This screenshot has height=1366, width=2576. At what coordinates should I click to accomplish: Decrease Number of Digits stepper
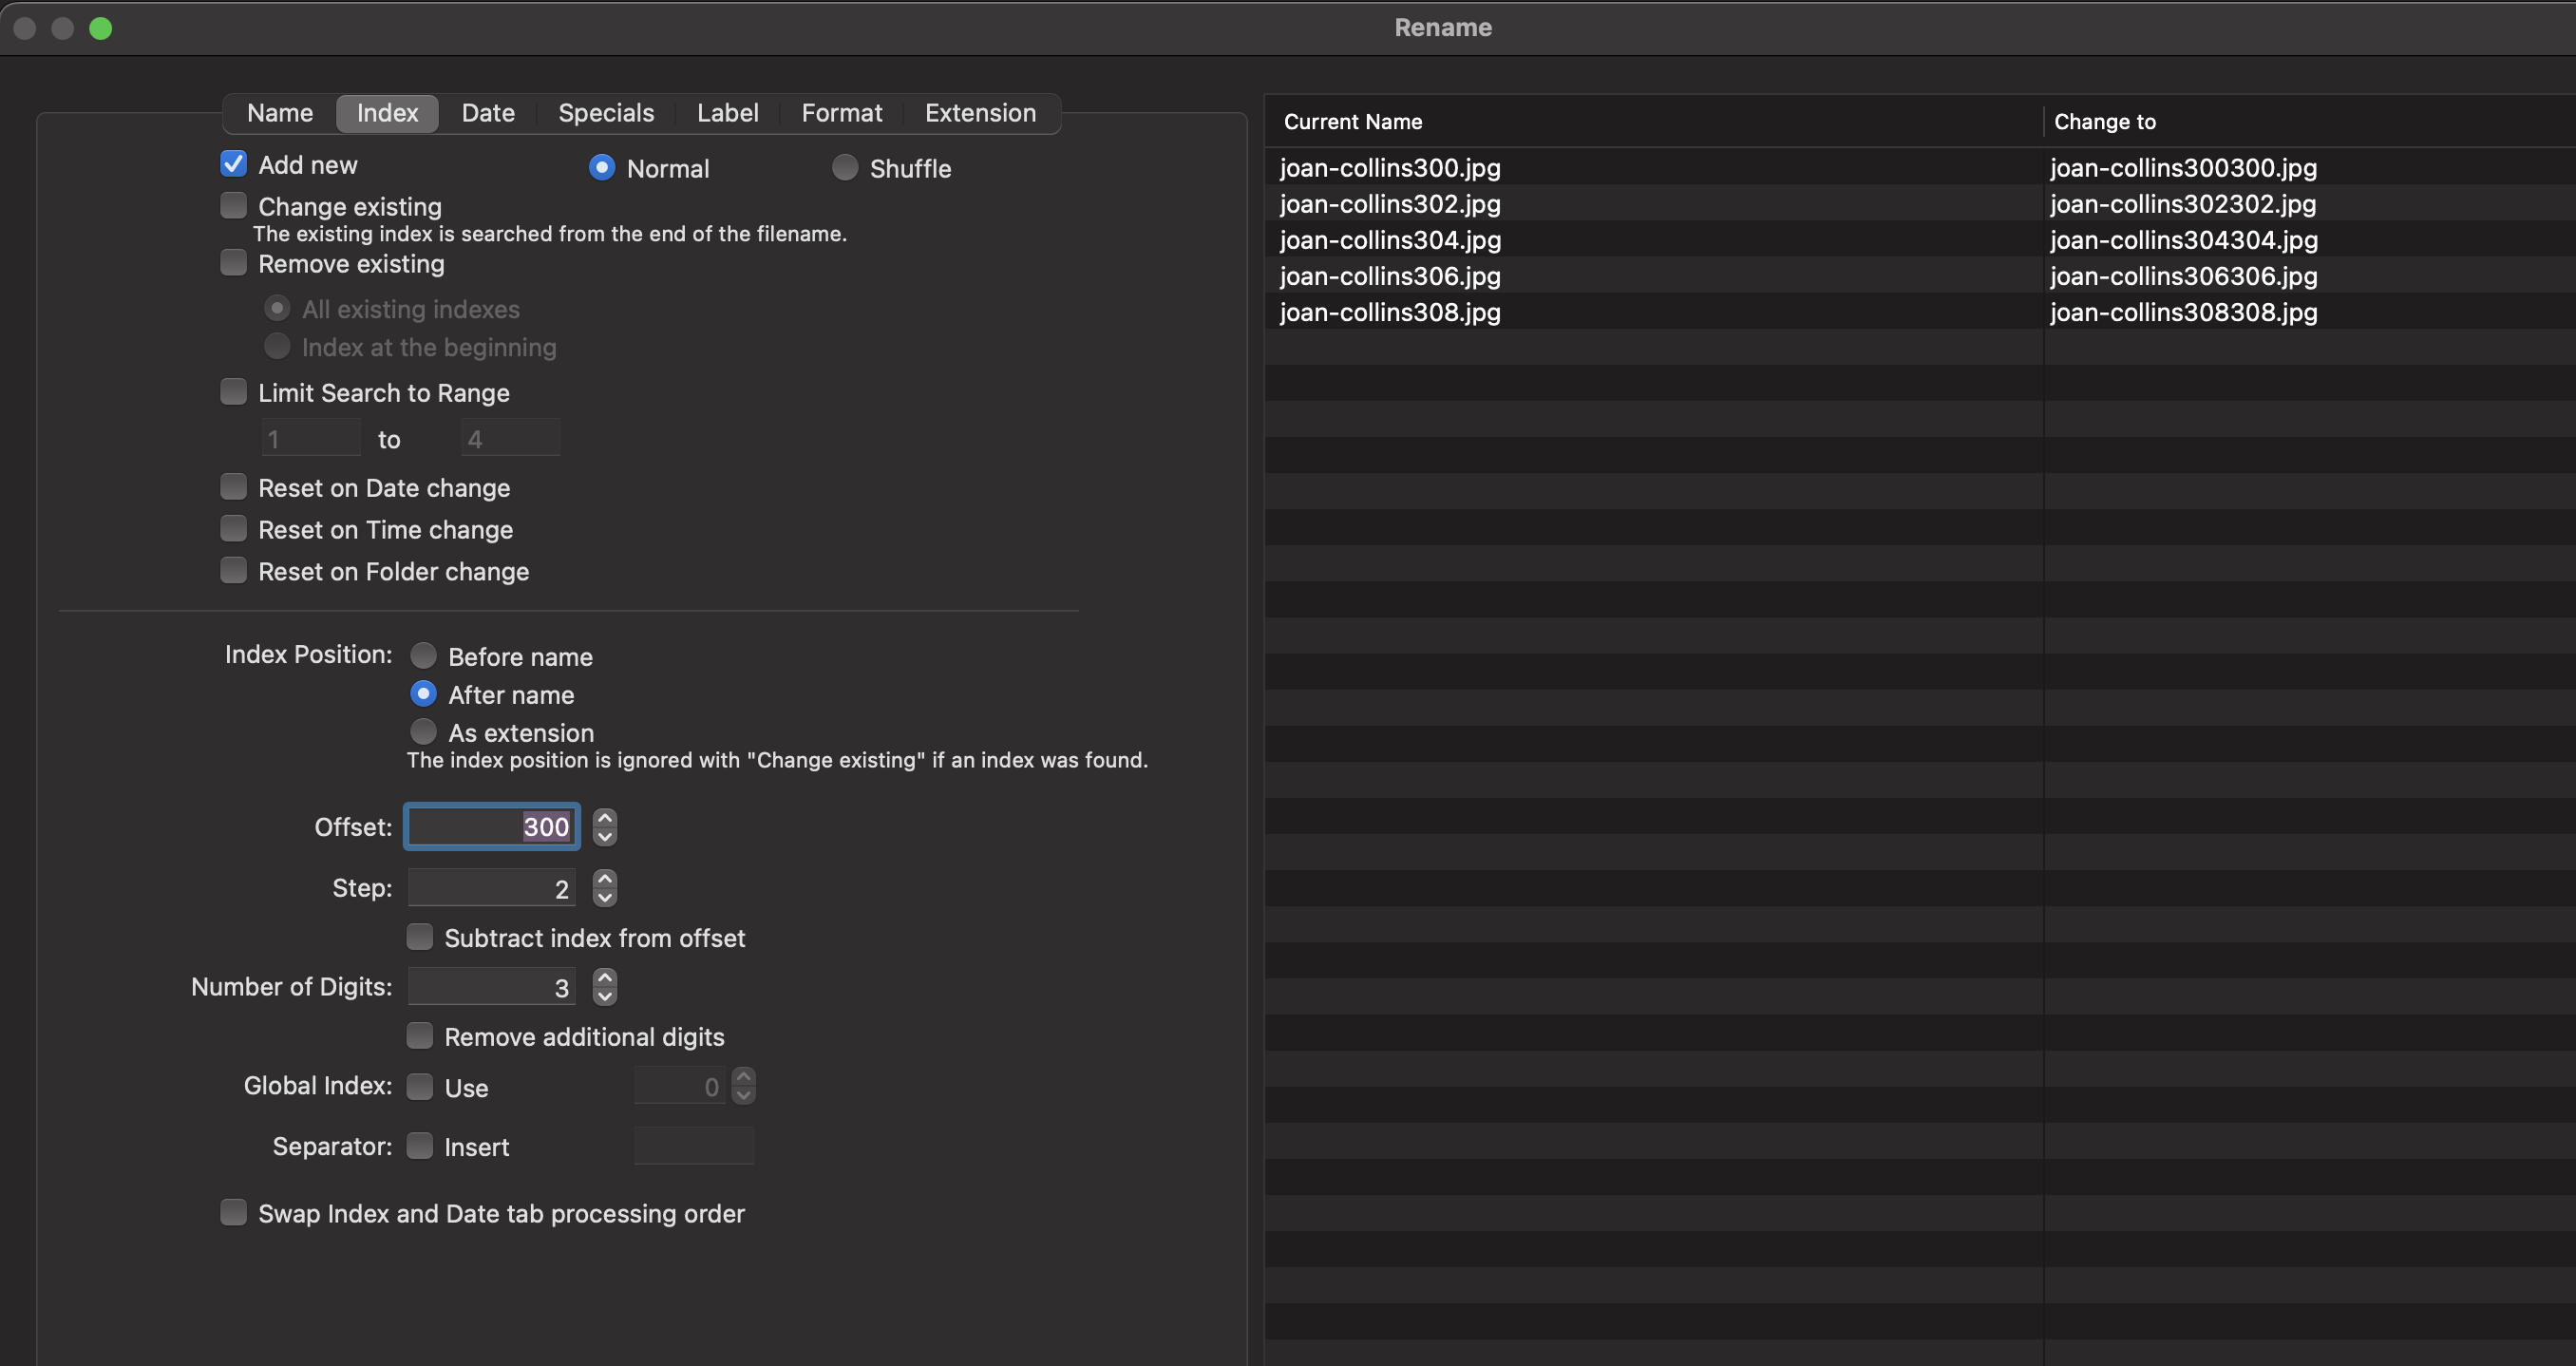pos(604,996)
